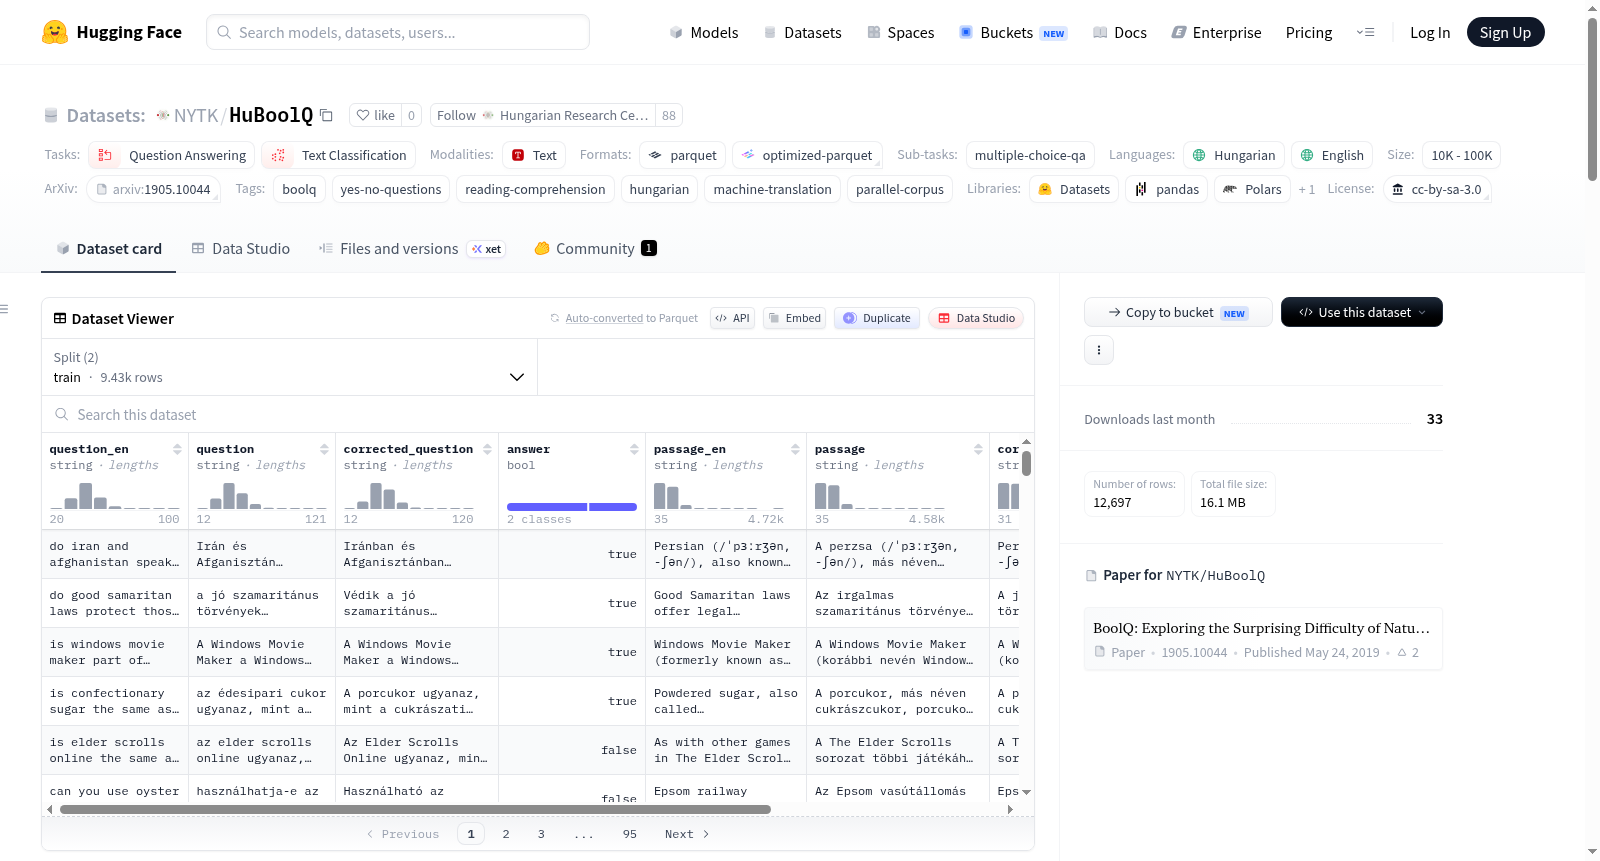
Task: Toggle the left sidebar outline icon
Action: point(5,309)
